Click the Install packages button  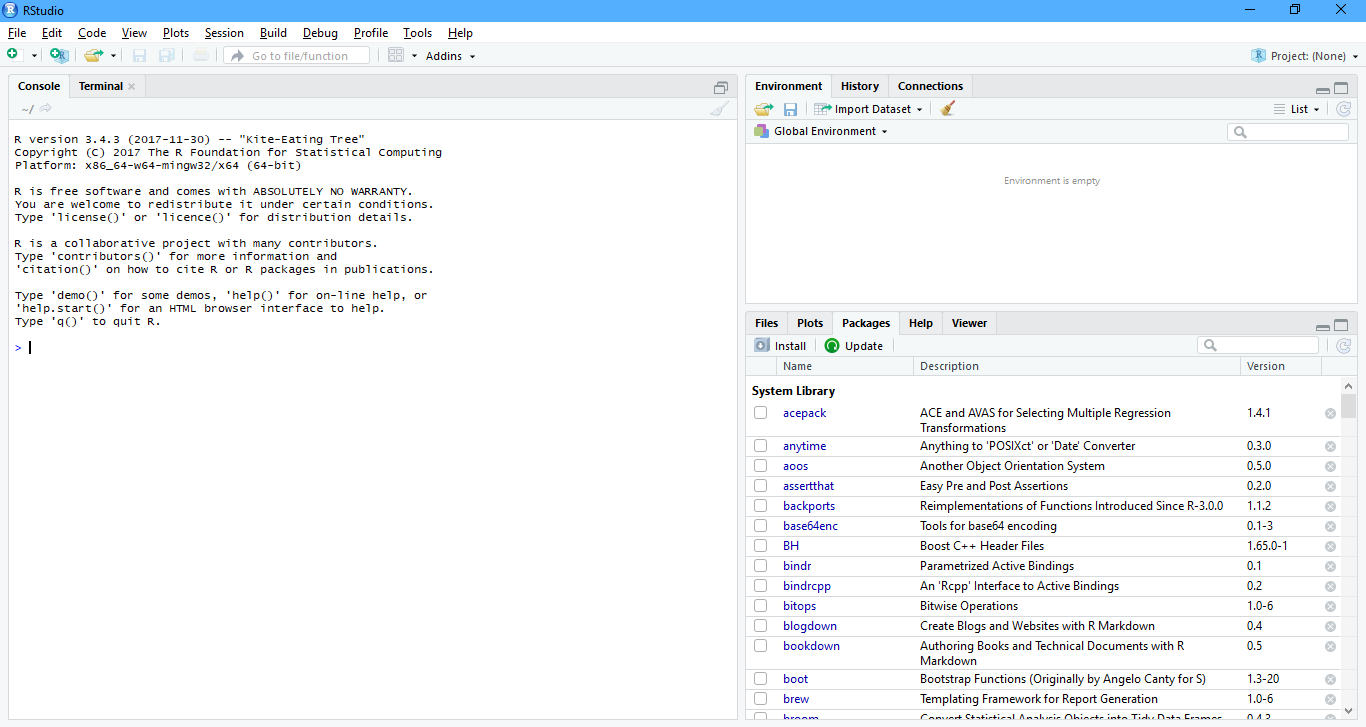(x=780, y=346)
